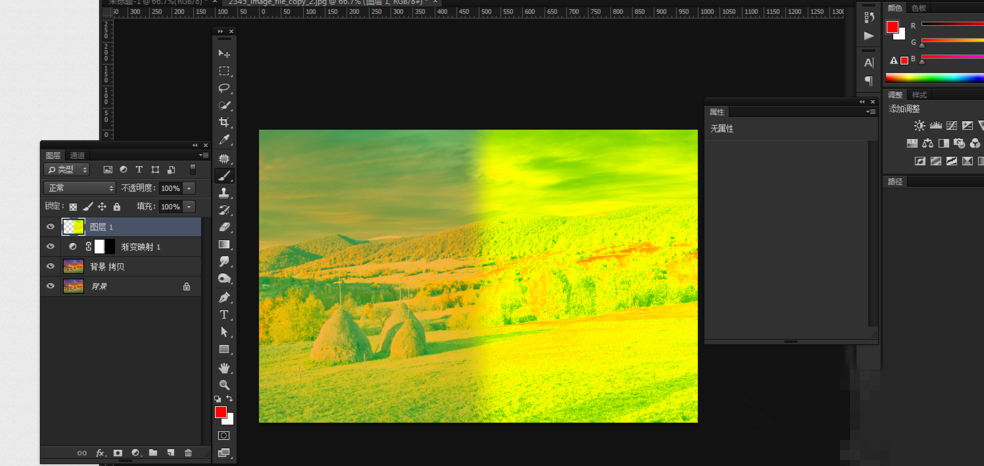This screenshot has height=466, width=984.
Task: Open the History panel icon
Action: tap(869, 17)
